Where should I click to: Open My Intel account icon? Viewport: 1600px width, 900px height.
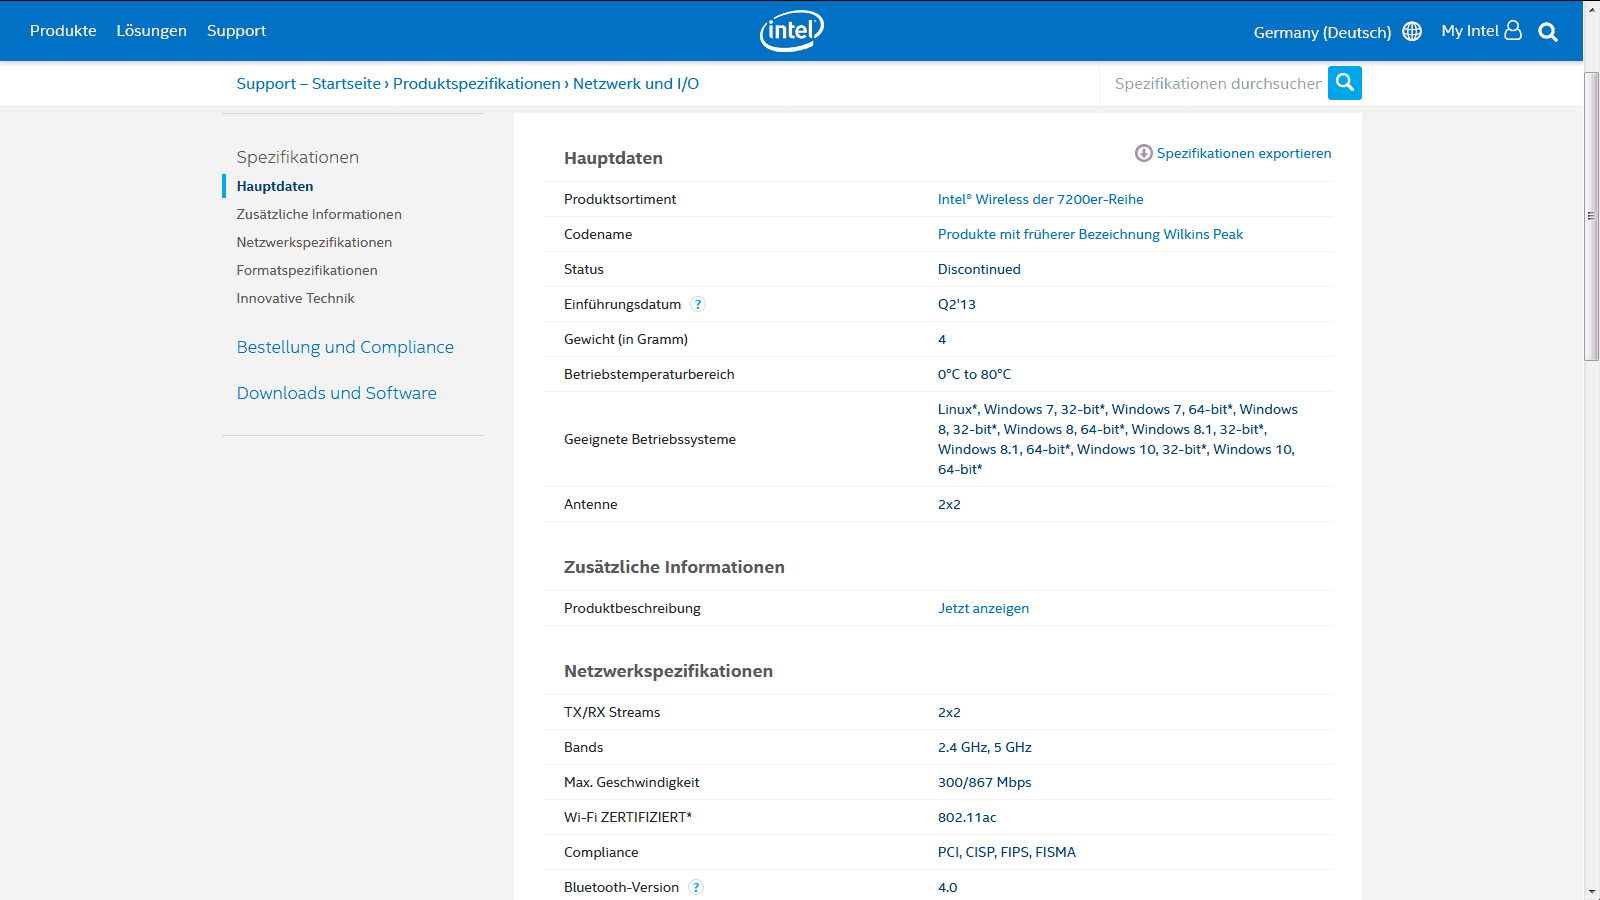click(1513, 30)
